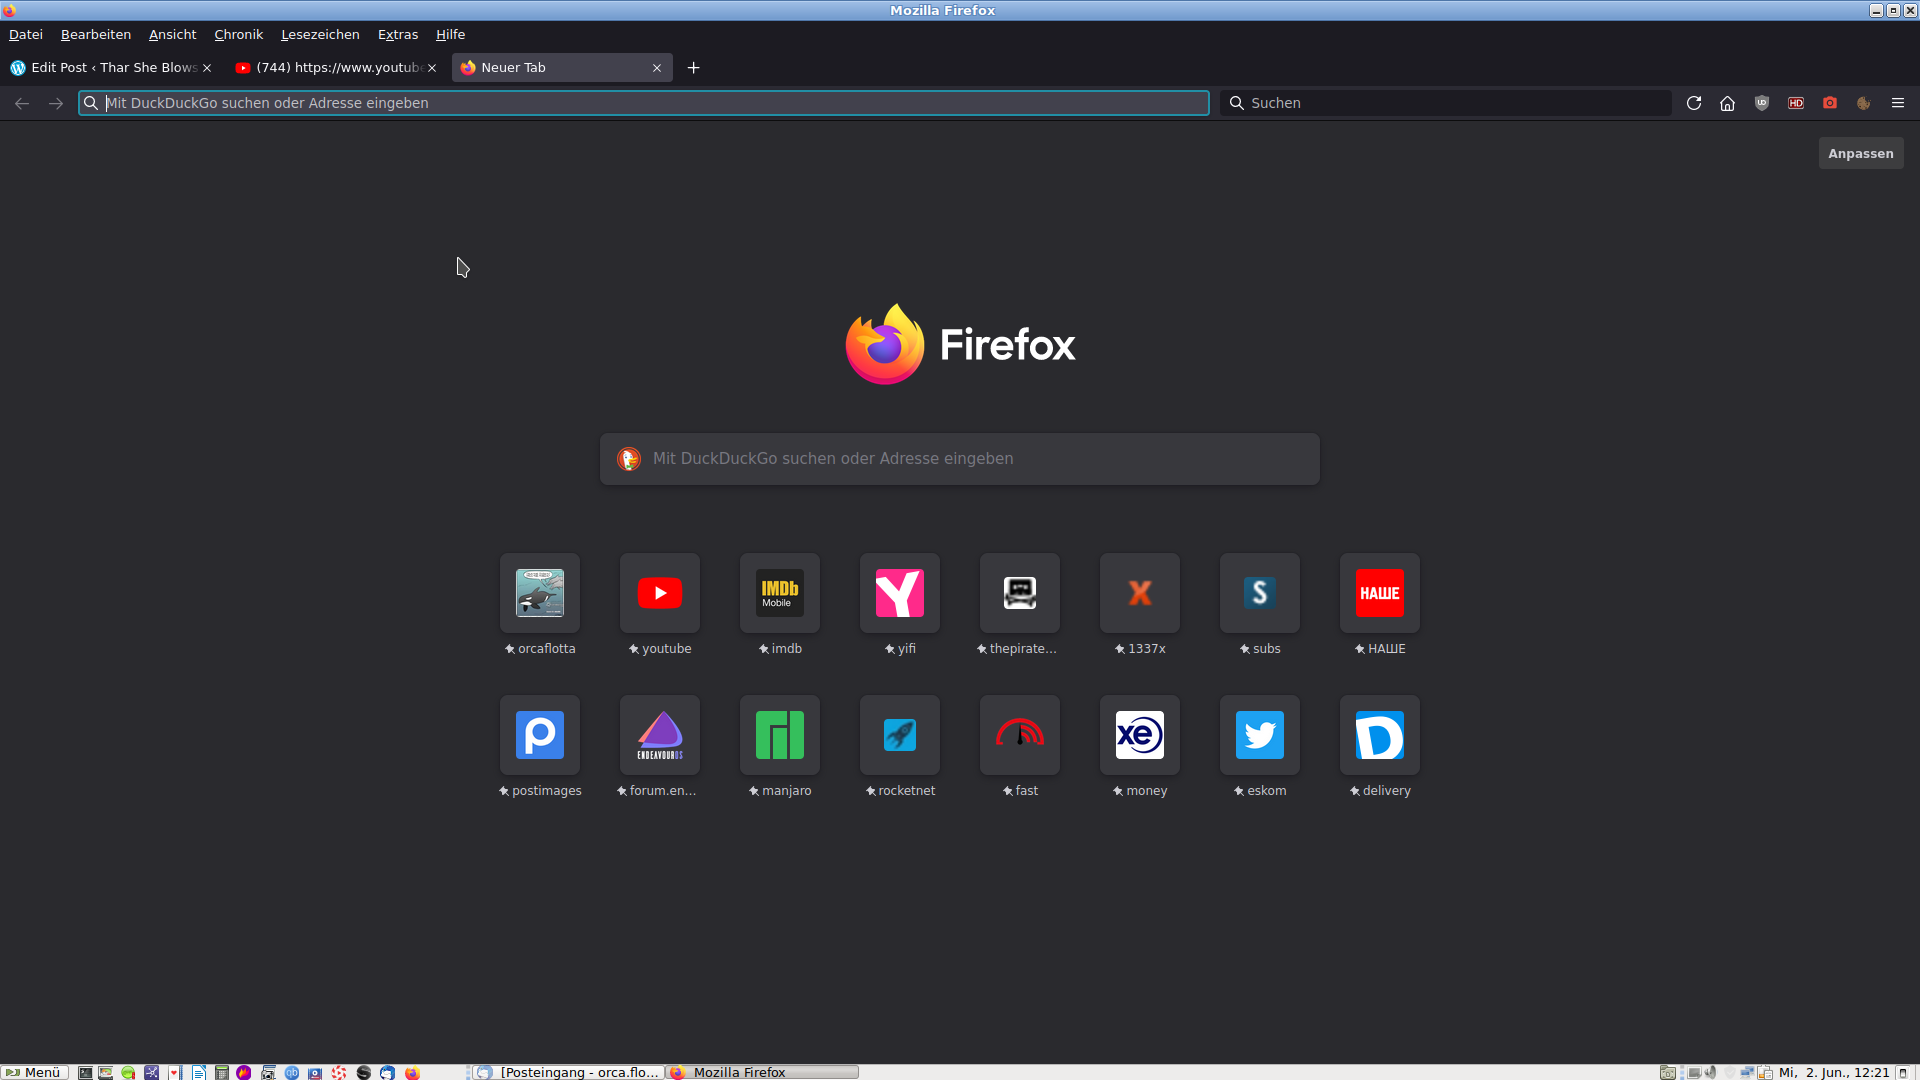Open the imdb shortcut tile
This screenshot has height=1080, width=1920.
pos(780,593)
